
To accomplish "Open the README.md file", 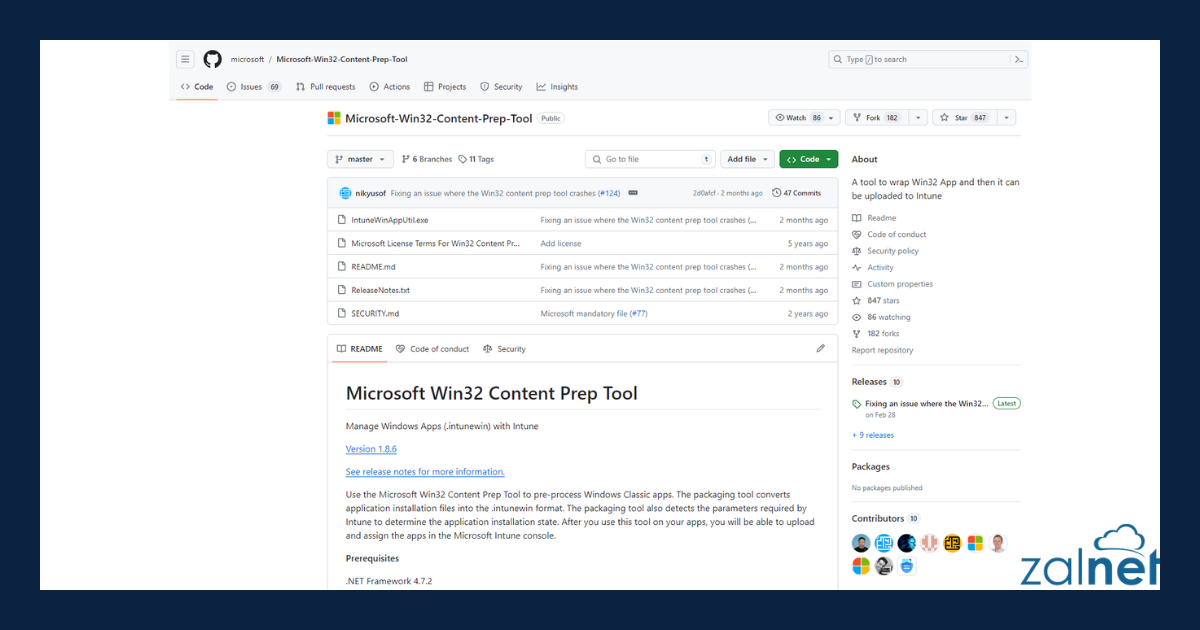I will pyautogui.click(x=373, y=267).
